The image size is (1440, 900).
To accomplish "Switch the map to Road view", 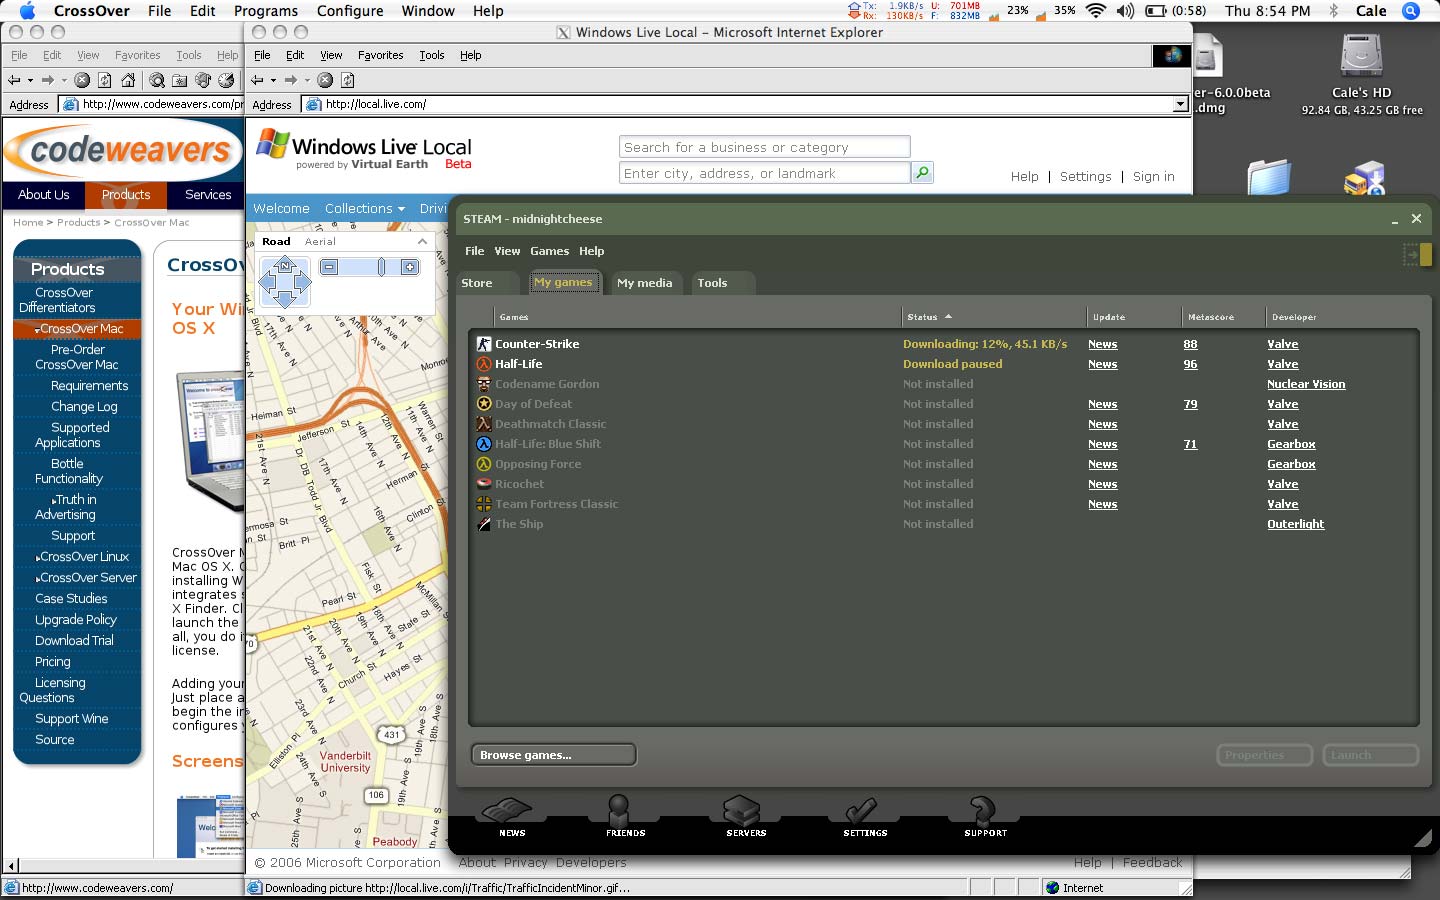I will [276, 241].
